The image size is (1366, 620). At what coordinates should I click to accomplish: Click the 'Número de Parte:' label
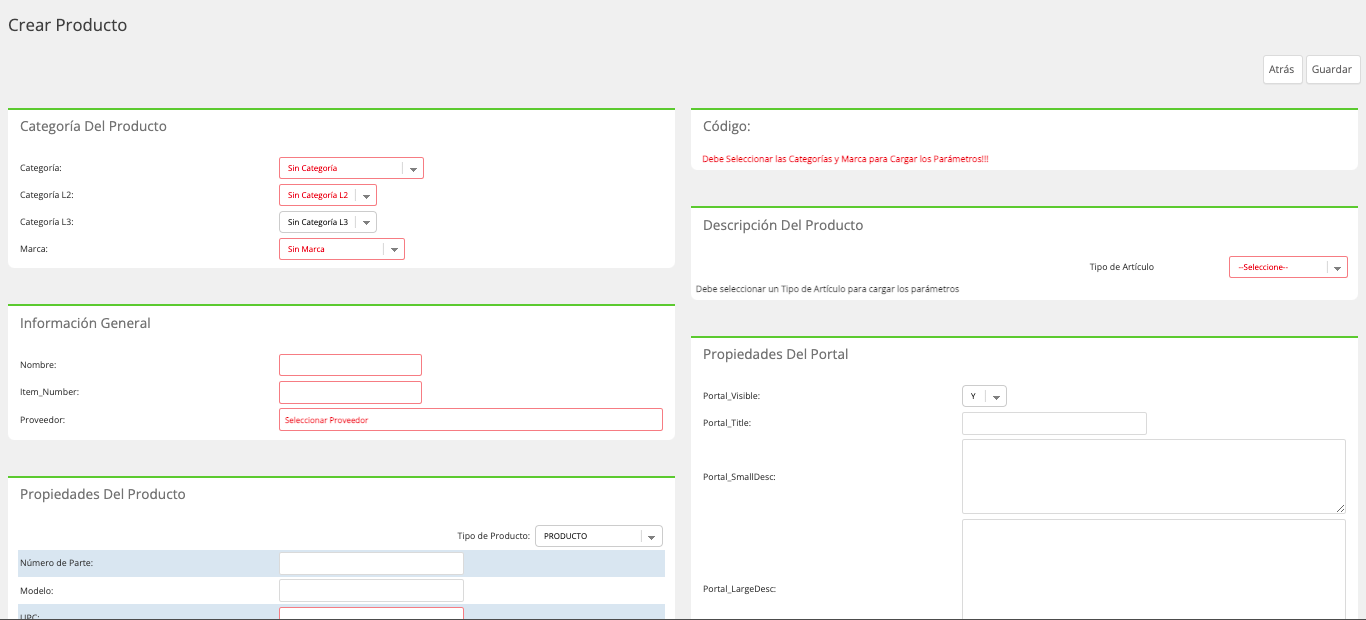(x=57, y=563)
